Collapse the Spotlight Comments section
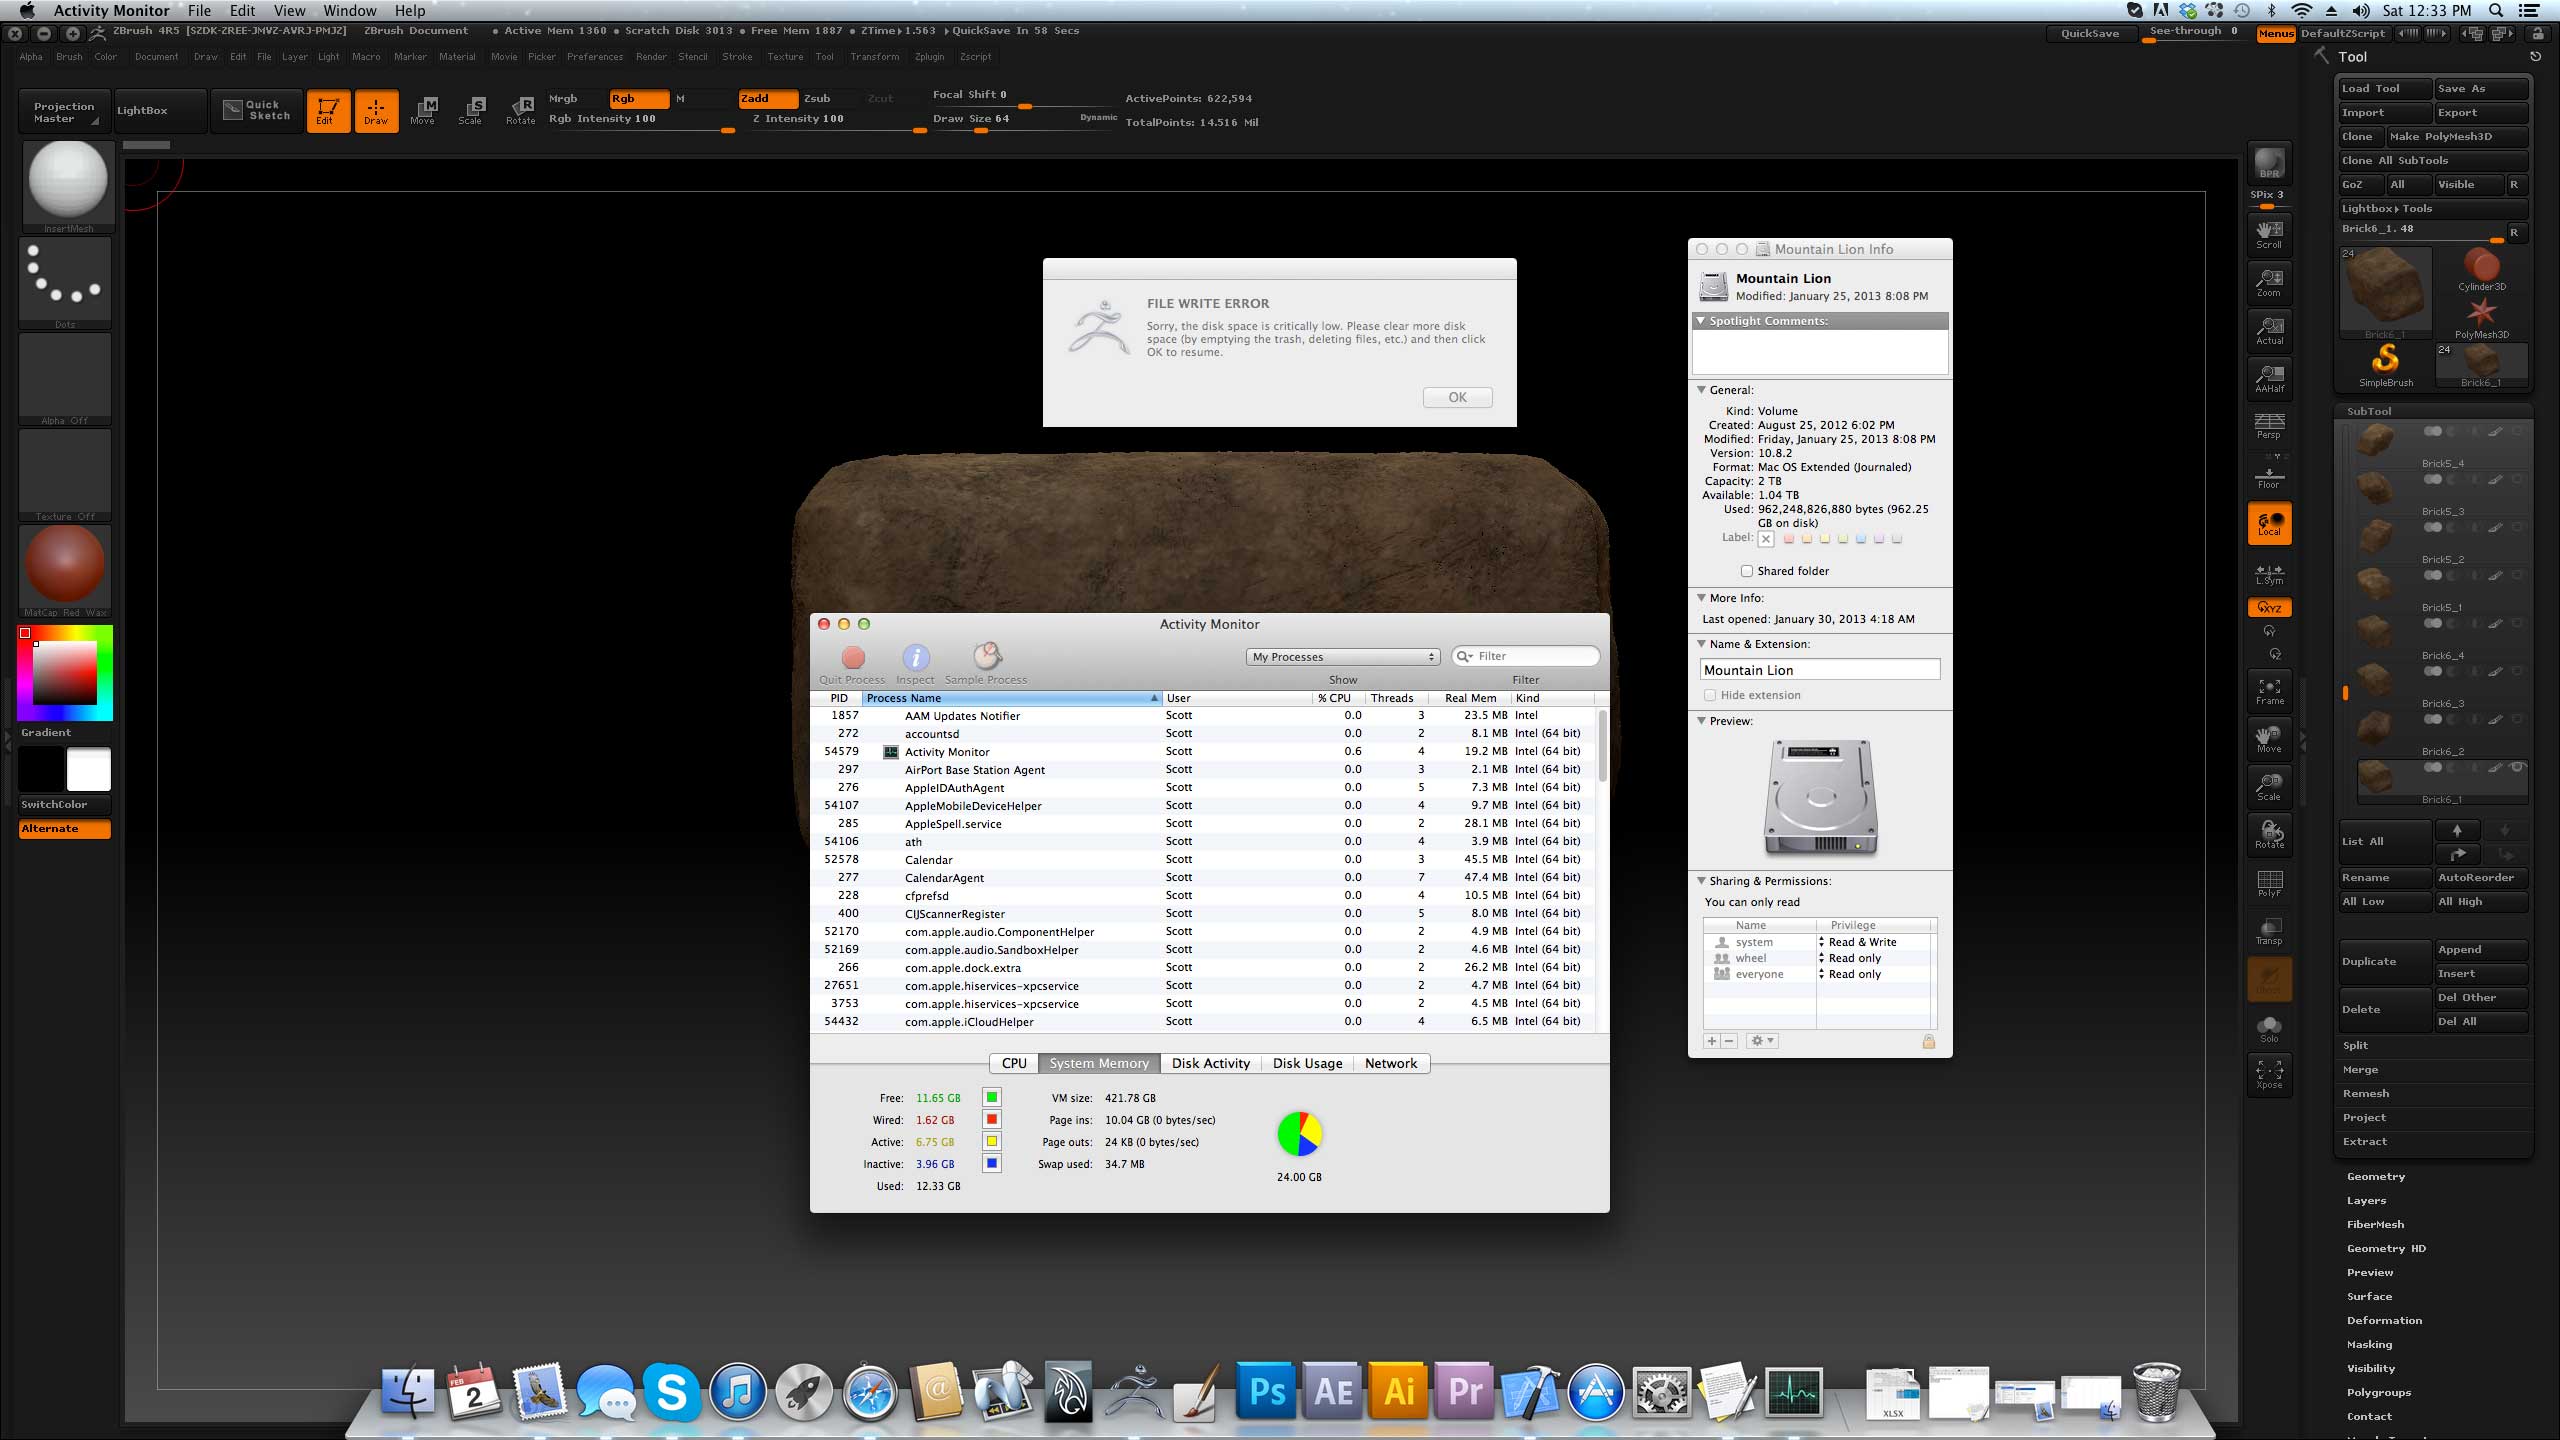The height and width of the screenshot is (1440, 2560). (1701, 321)
